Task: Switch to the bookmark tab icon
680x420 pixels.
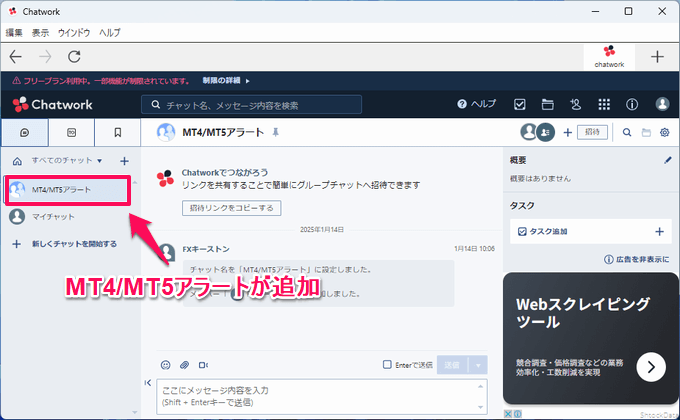Action: pyautogui.click(x=118, y=132)
